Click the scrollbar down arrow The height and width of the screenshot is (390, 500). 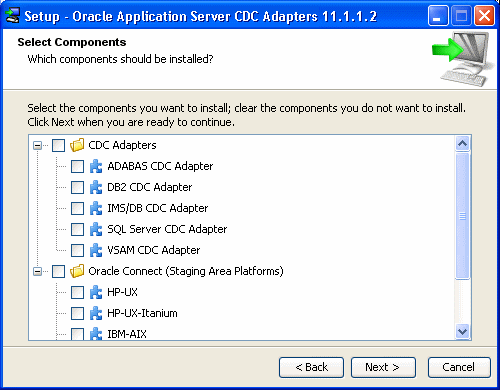462,331
